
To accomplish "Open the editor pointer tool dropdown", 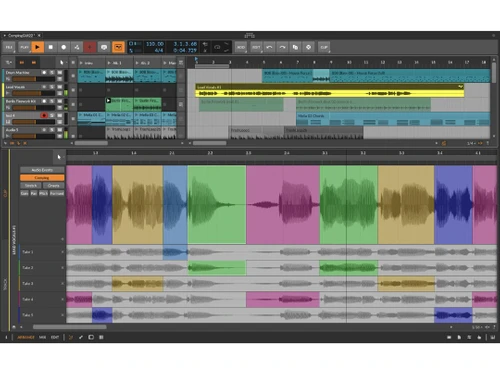I will pos(59,157).
